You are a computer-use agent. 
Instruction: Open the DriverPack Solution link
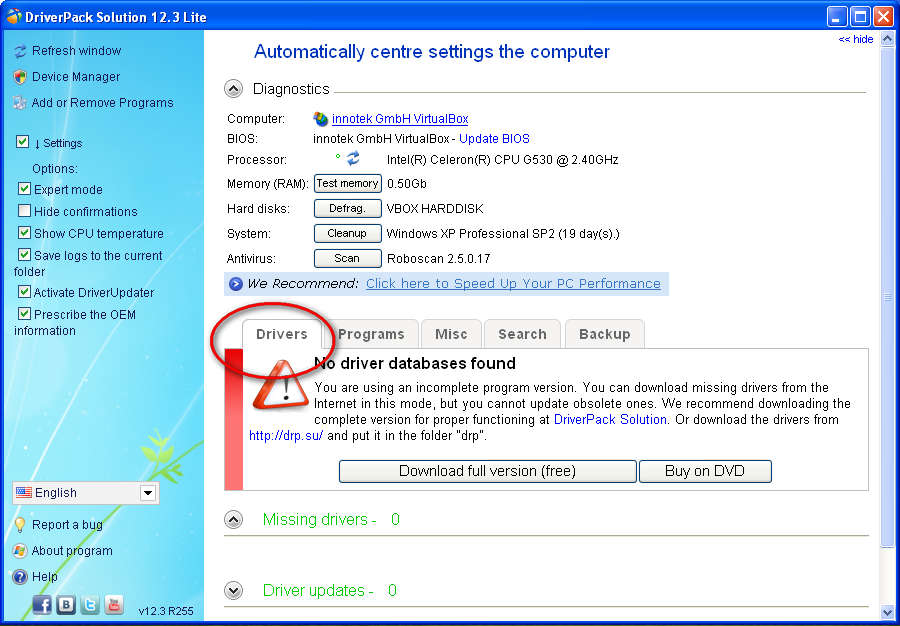(610, 419)
